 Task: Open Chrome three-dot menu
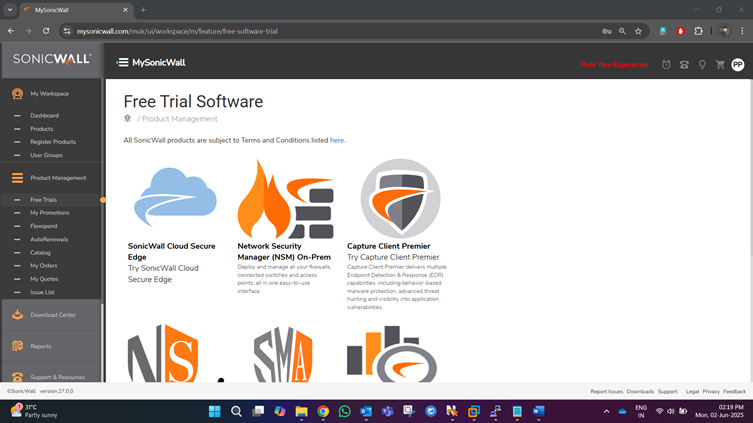point(742,31)
